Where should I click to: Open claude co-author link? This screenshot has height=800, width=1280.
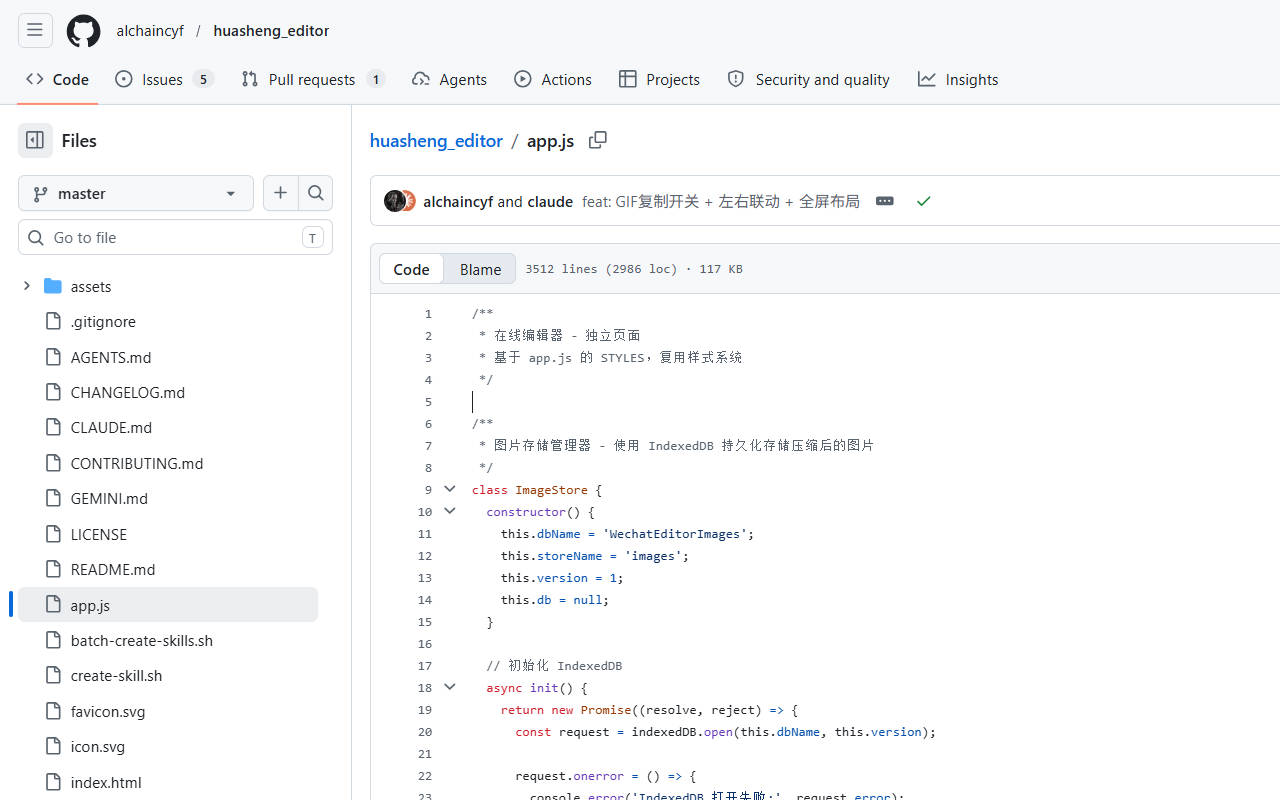tap(550, 201)
